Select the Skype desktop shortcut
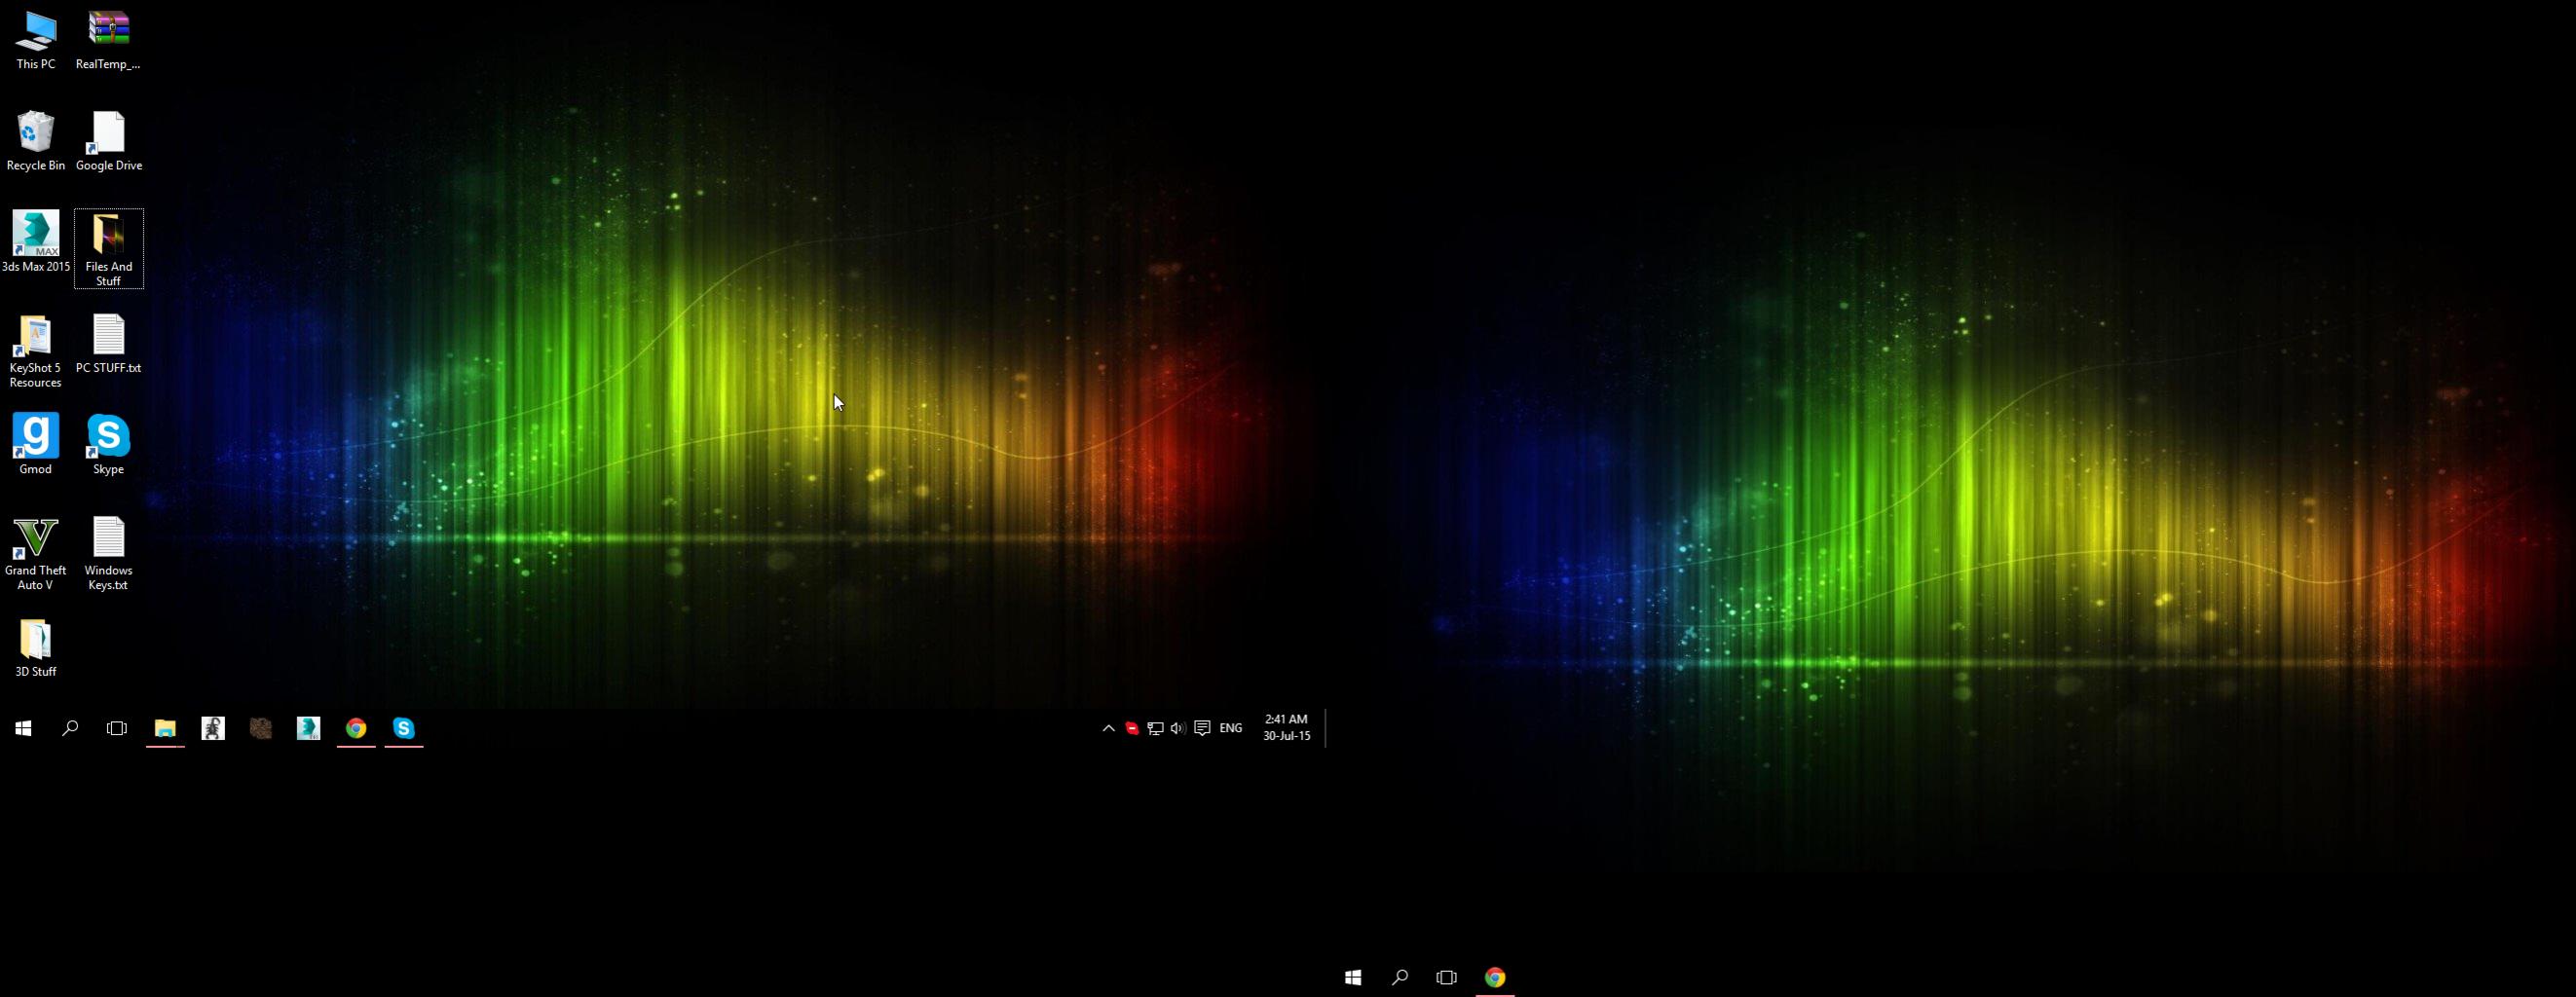This screenshot has width=2576, height=997. [108, 445]
